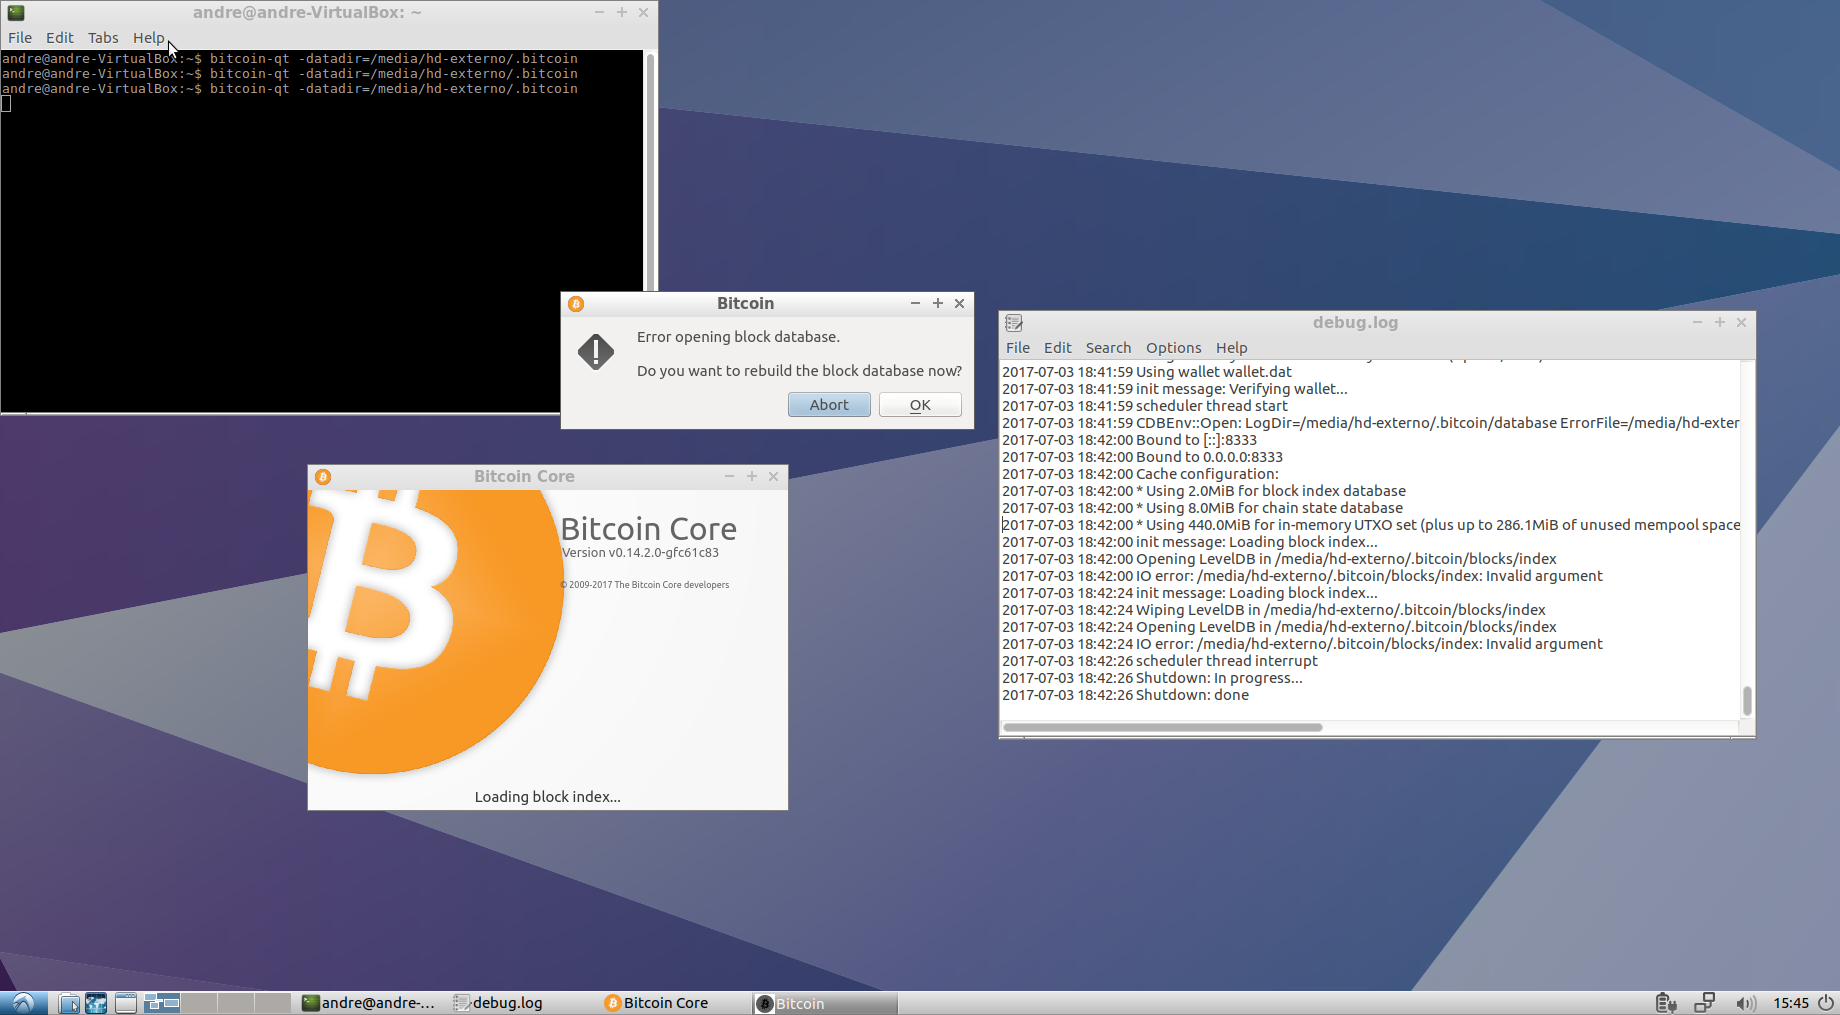Click the volume speaker tray icon
This screenshot has height=1015, width=1840.
(1746, 1003)
